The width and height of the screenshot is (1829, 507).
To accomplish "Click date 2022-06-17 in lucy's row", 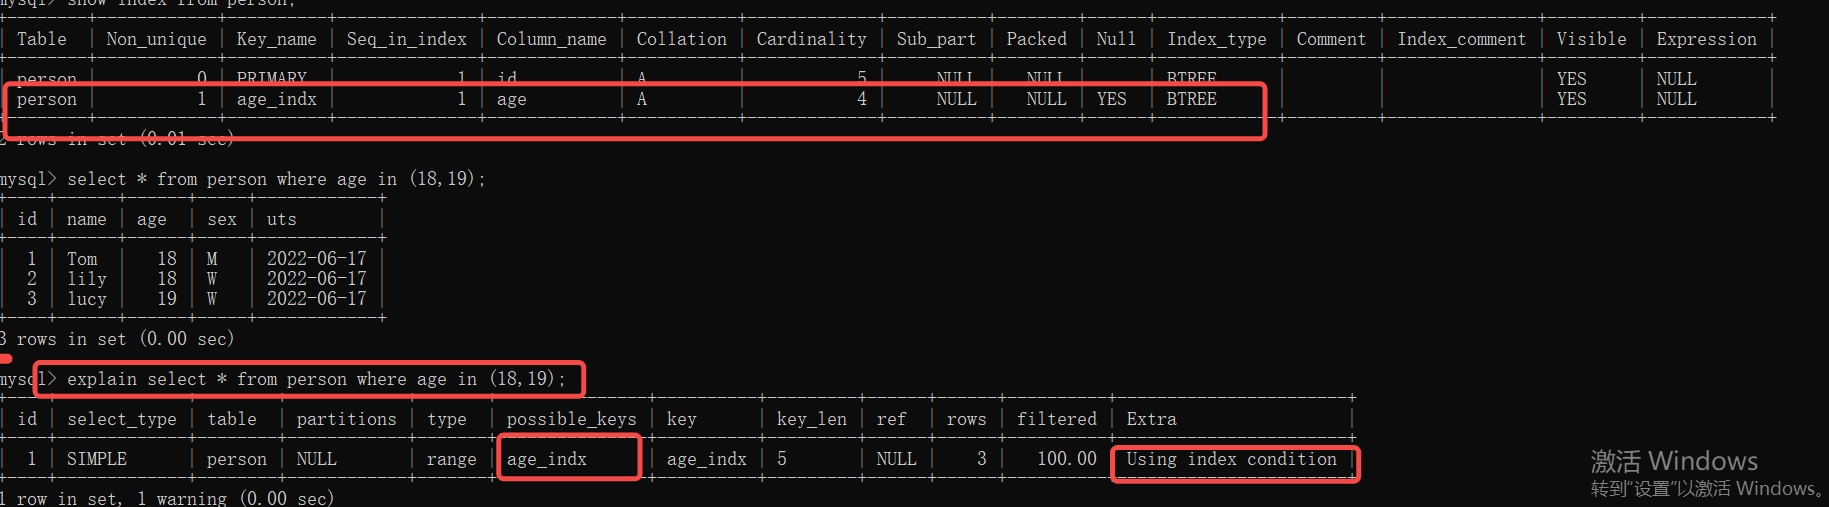I will 316,299.
